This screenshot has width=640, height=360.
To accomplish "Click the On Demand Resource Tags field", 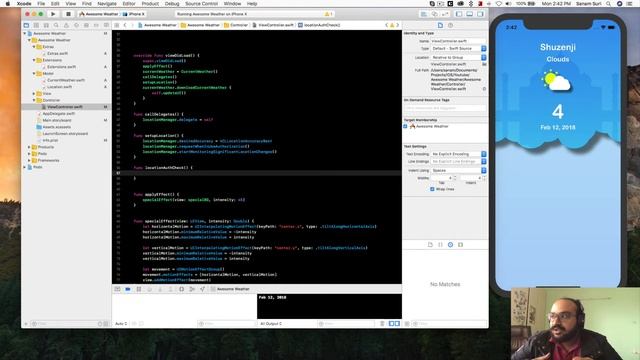I will click(445, 108).
